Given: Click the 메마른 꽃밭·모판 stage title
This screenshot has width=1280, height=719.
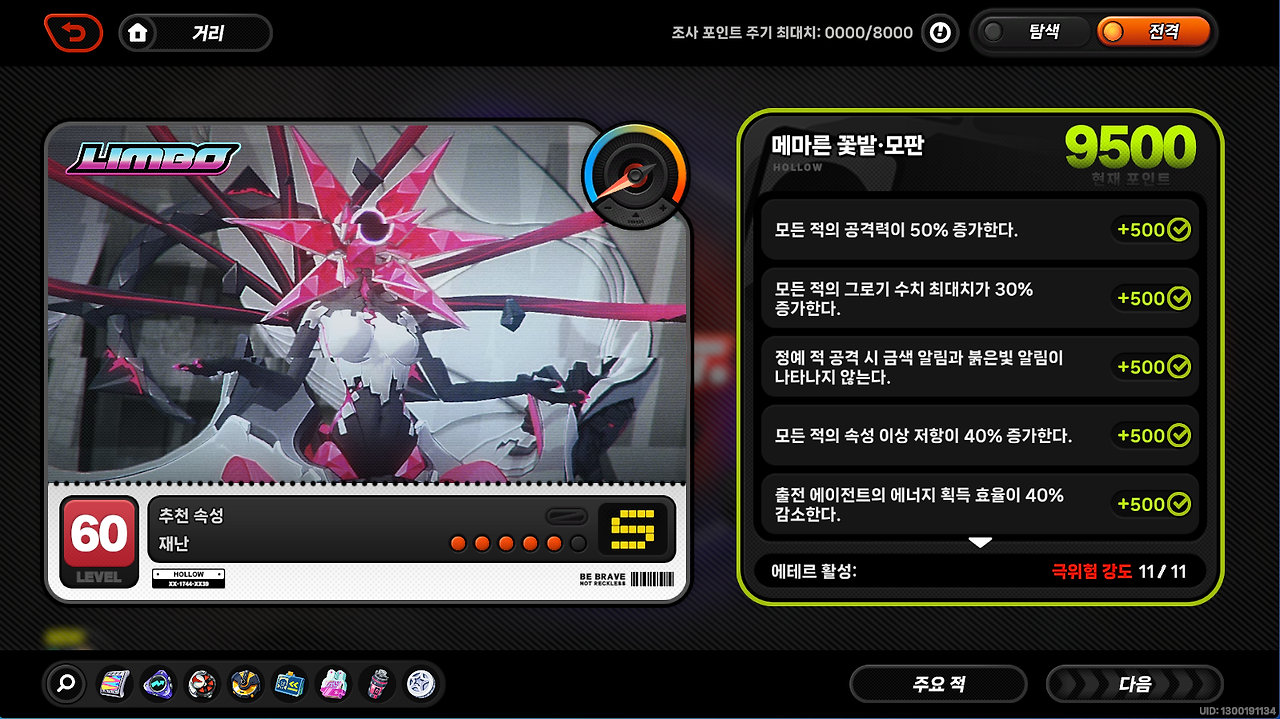Looking at the screenshot, I should pos(847,145).
